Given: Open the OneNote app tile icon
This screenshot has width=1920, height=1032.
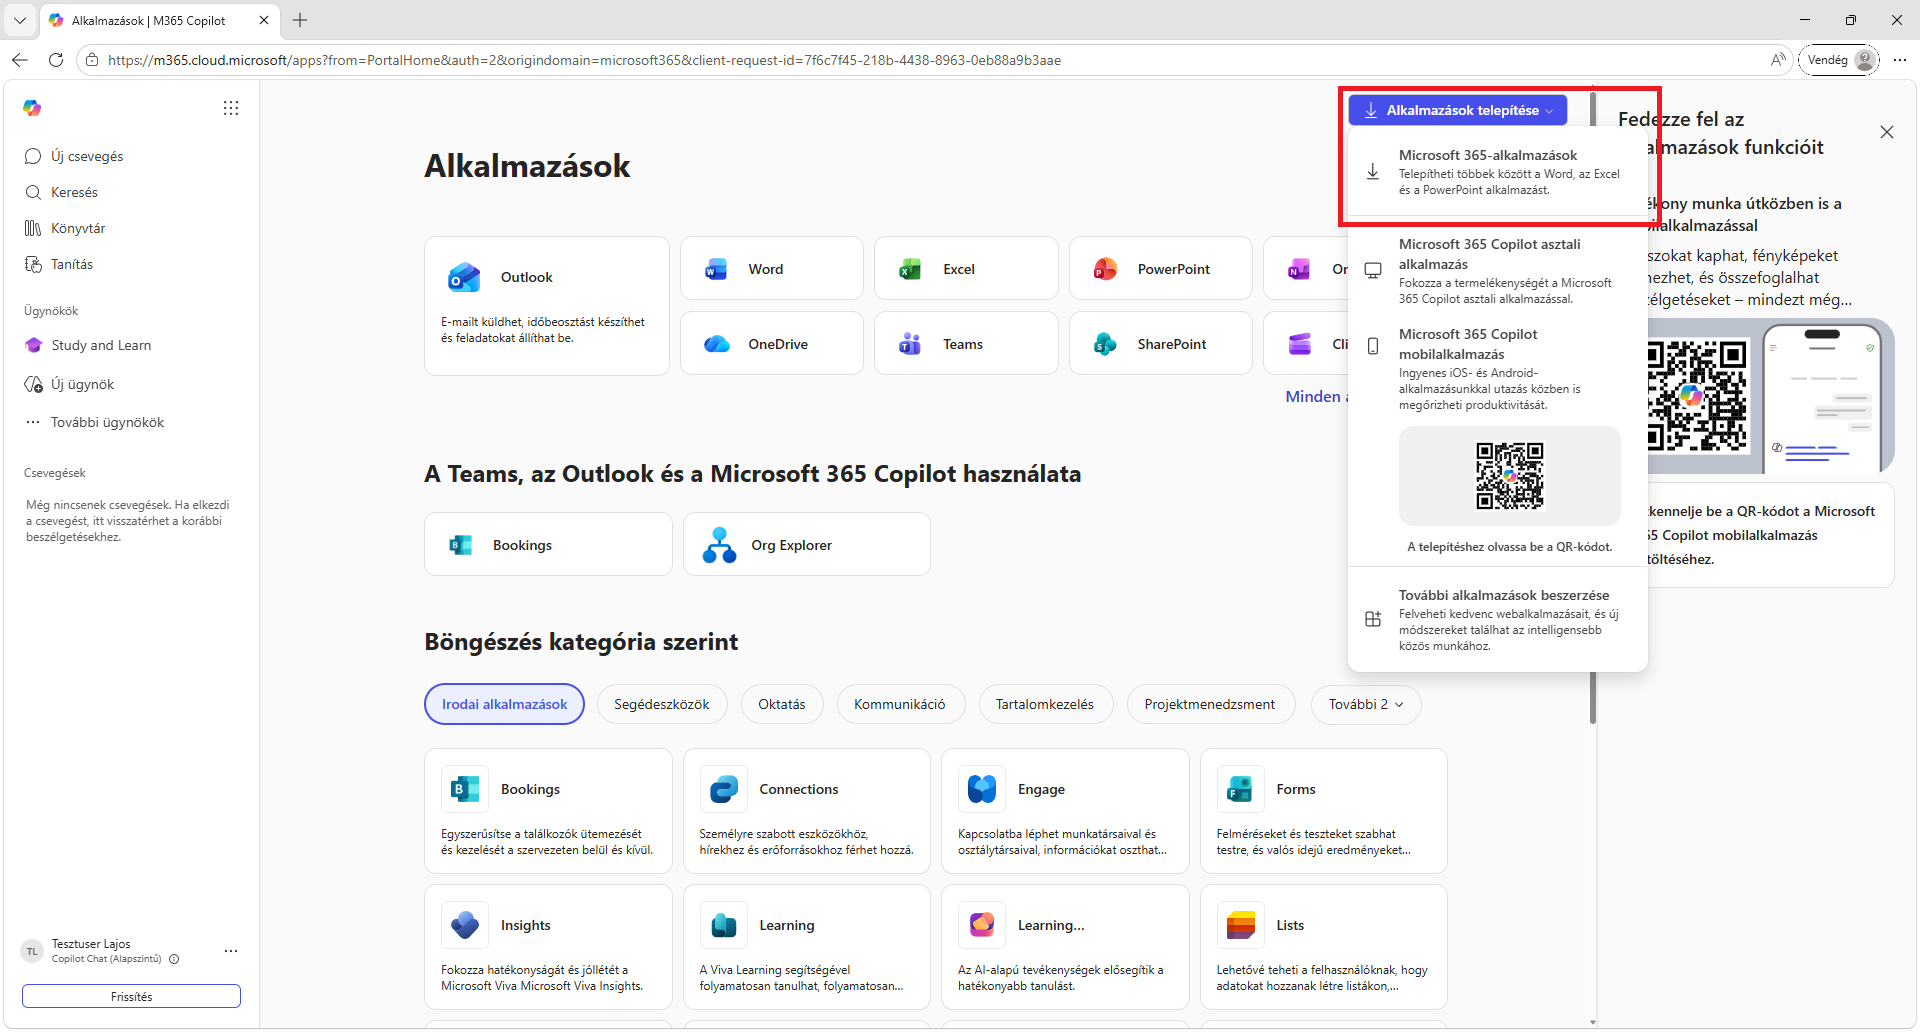Looking at the screenshot, I should pos(1299,269).
